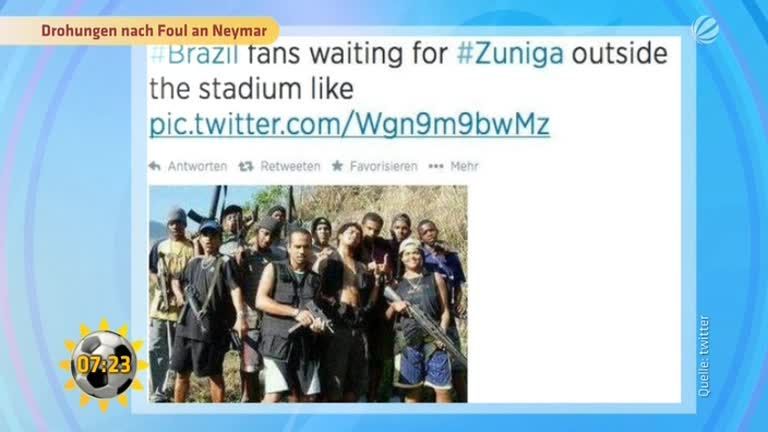Click the Quelle: twitter source label
This screenshot has width=768, height=432.
coord(703,356)
